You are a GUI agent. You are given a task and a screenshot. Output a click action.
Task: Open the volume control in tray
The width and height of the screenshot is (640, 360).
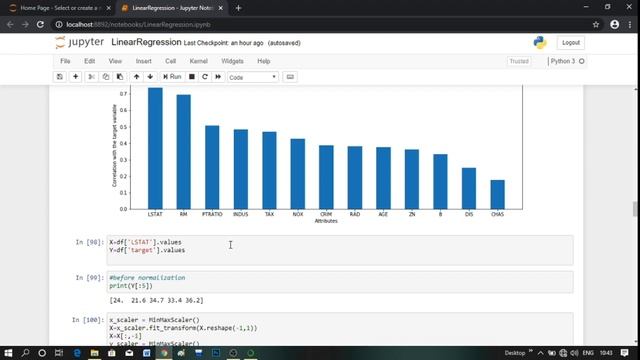point(574,353)
